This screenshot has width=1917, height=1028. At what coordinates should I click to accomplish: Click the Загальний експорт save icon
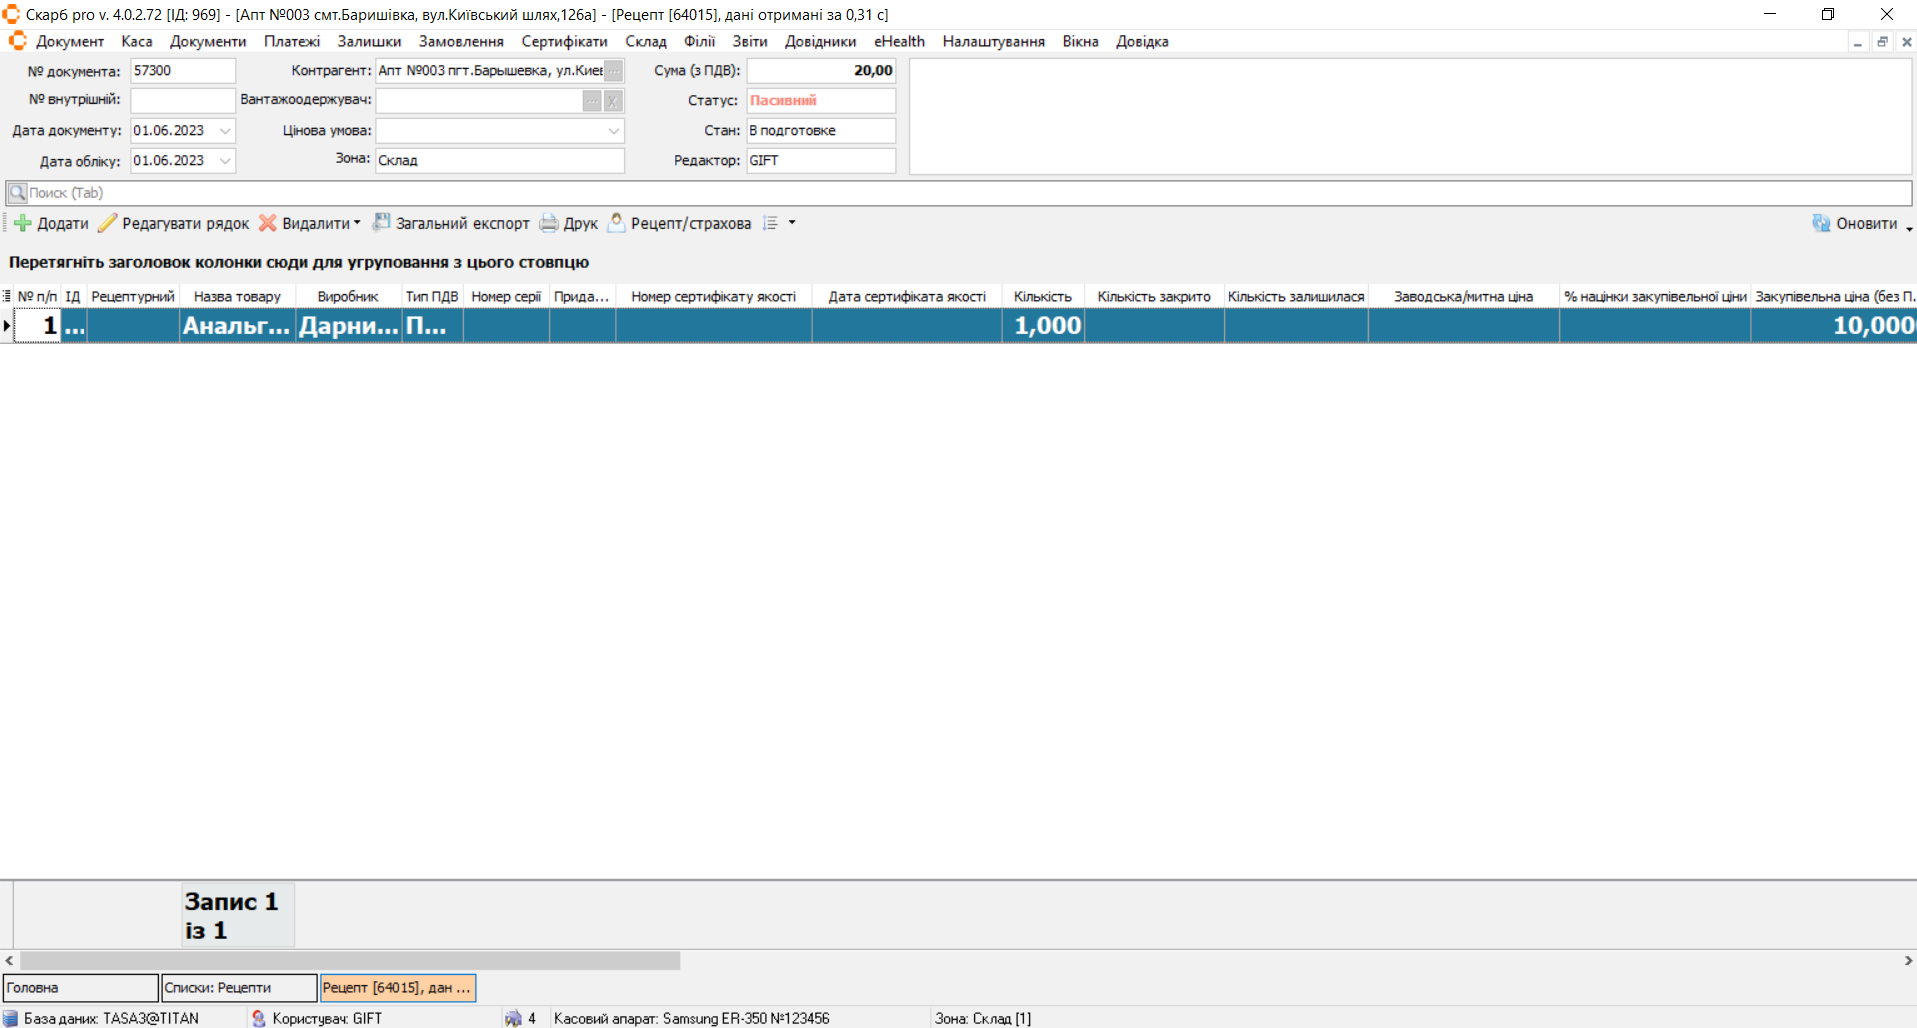381,223
